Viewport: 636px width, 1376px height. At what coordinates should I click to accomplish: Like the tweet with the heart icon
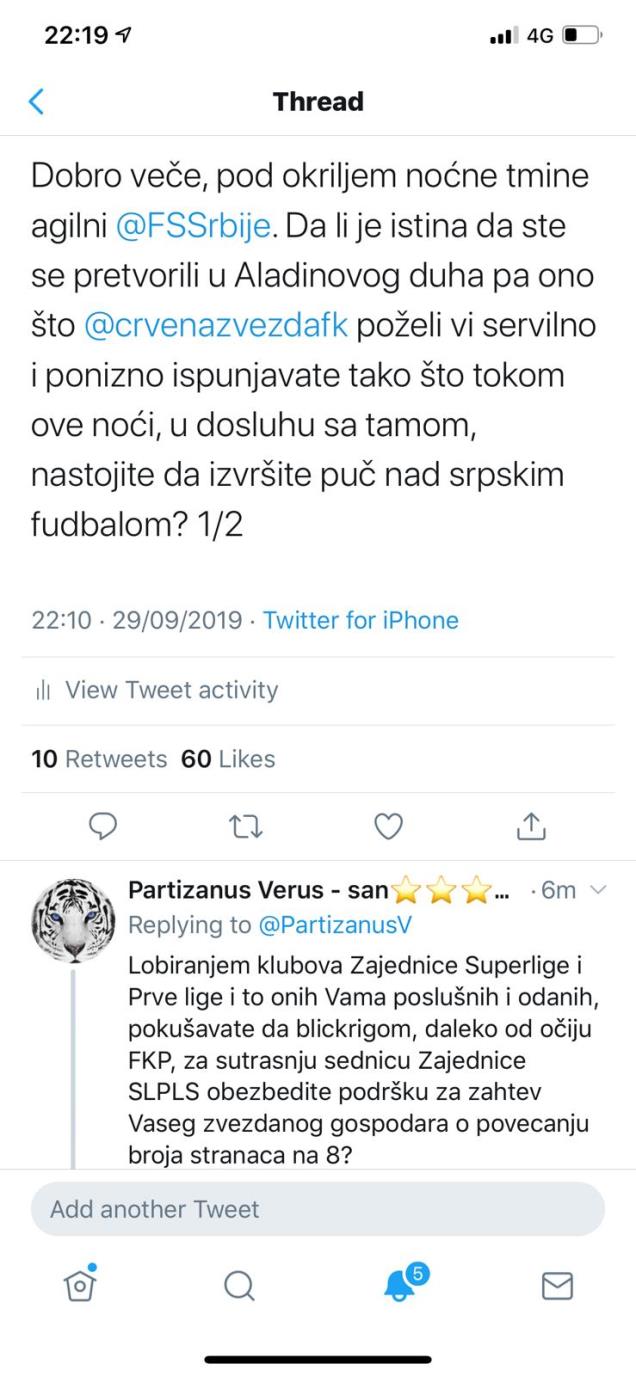click(388, 824)
